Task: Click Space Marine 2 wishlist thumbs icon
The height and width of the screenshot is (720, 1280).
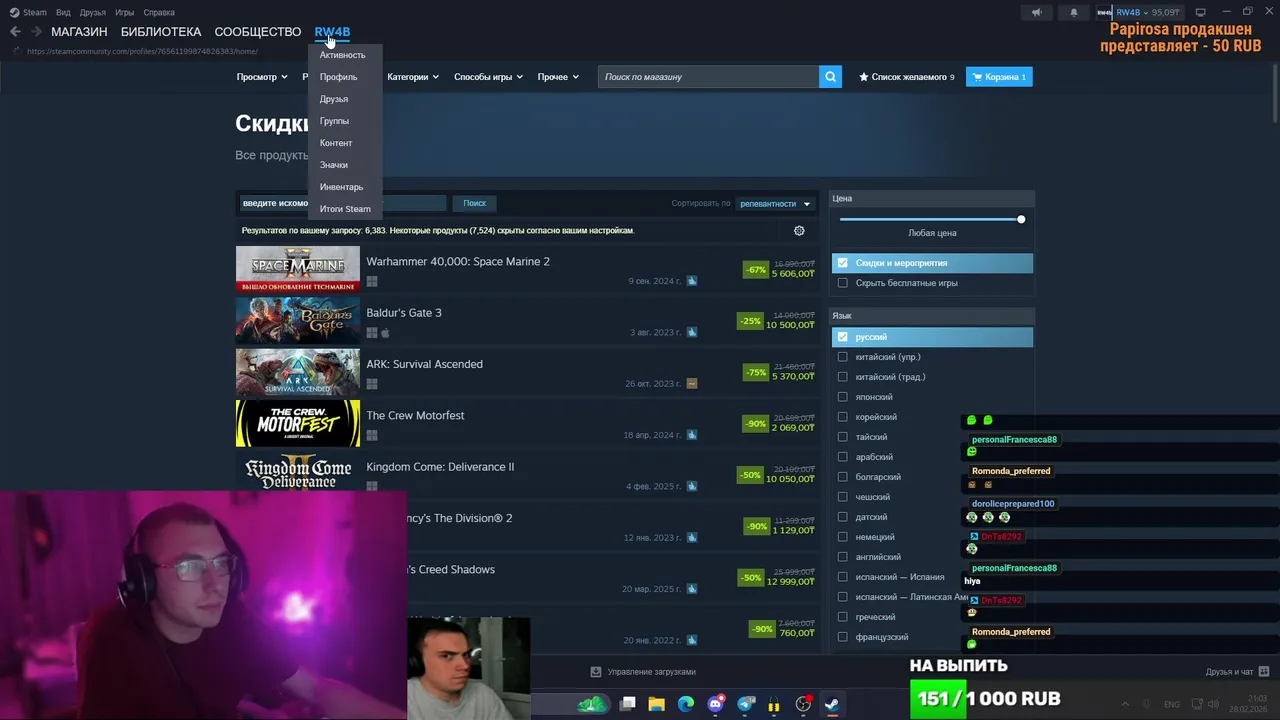Action: click(692, 281)
